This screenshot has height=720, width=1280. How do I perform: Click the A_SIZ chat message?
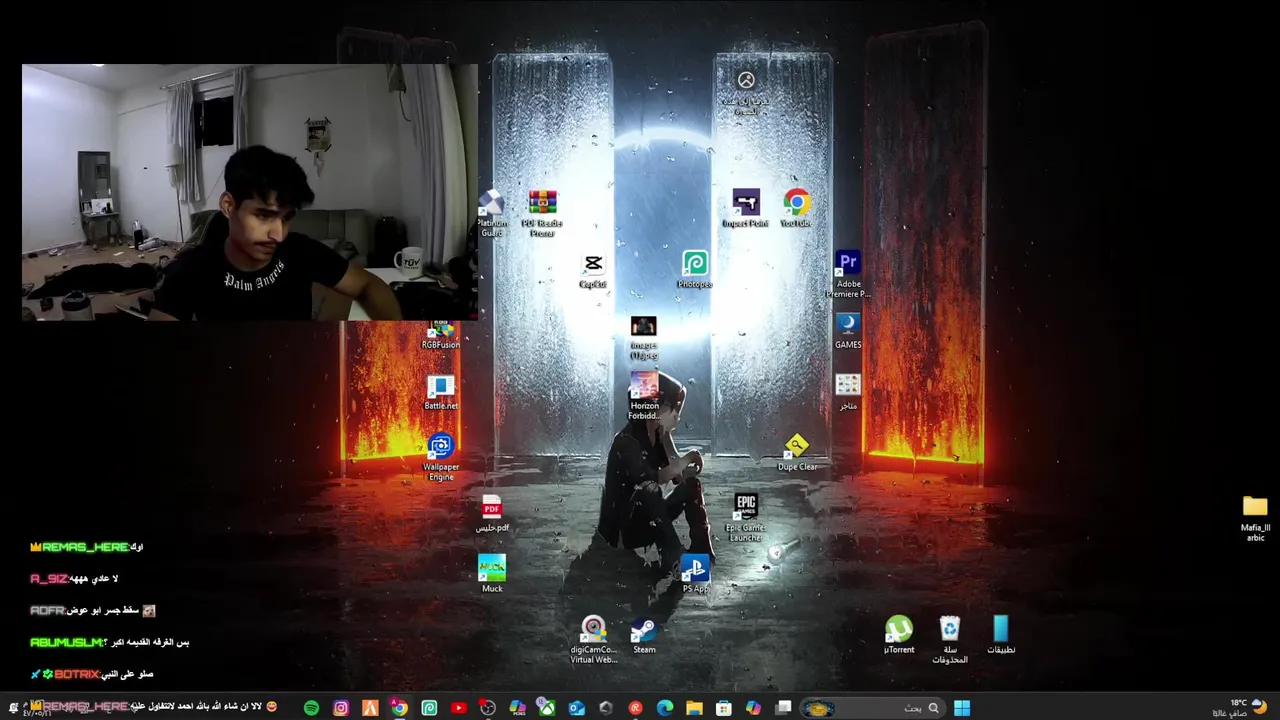[x=75, y=579]
